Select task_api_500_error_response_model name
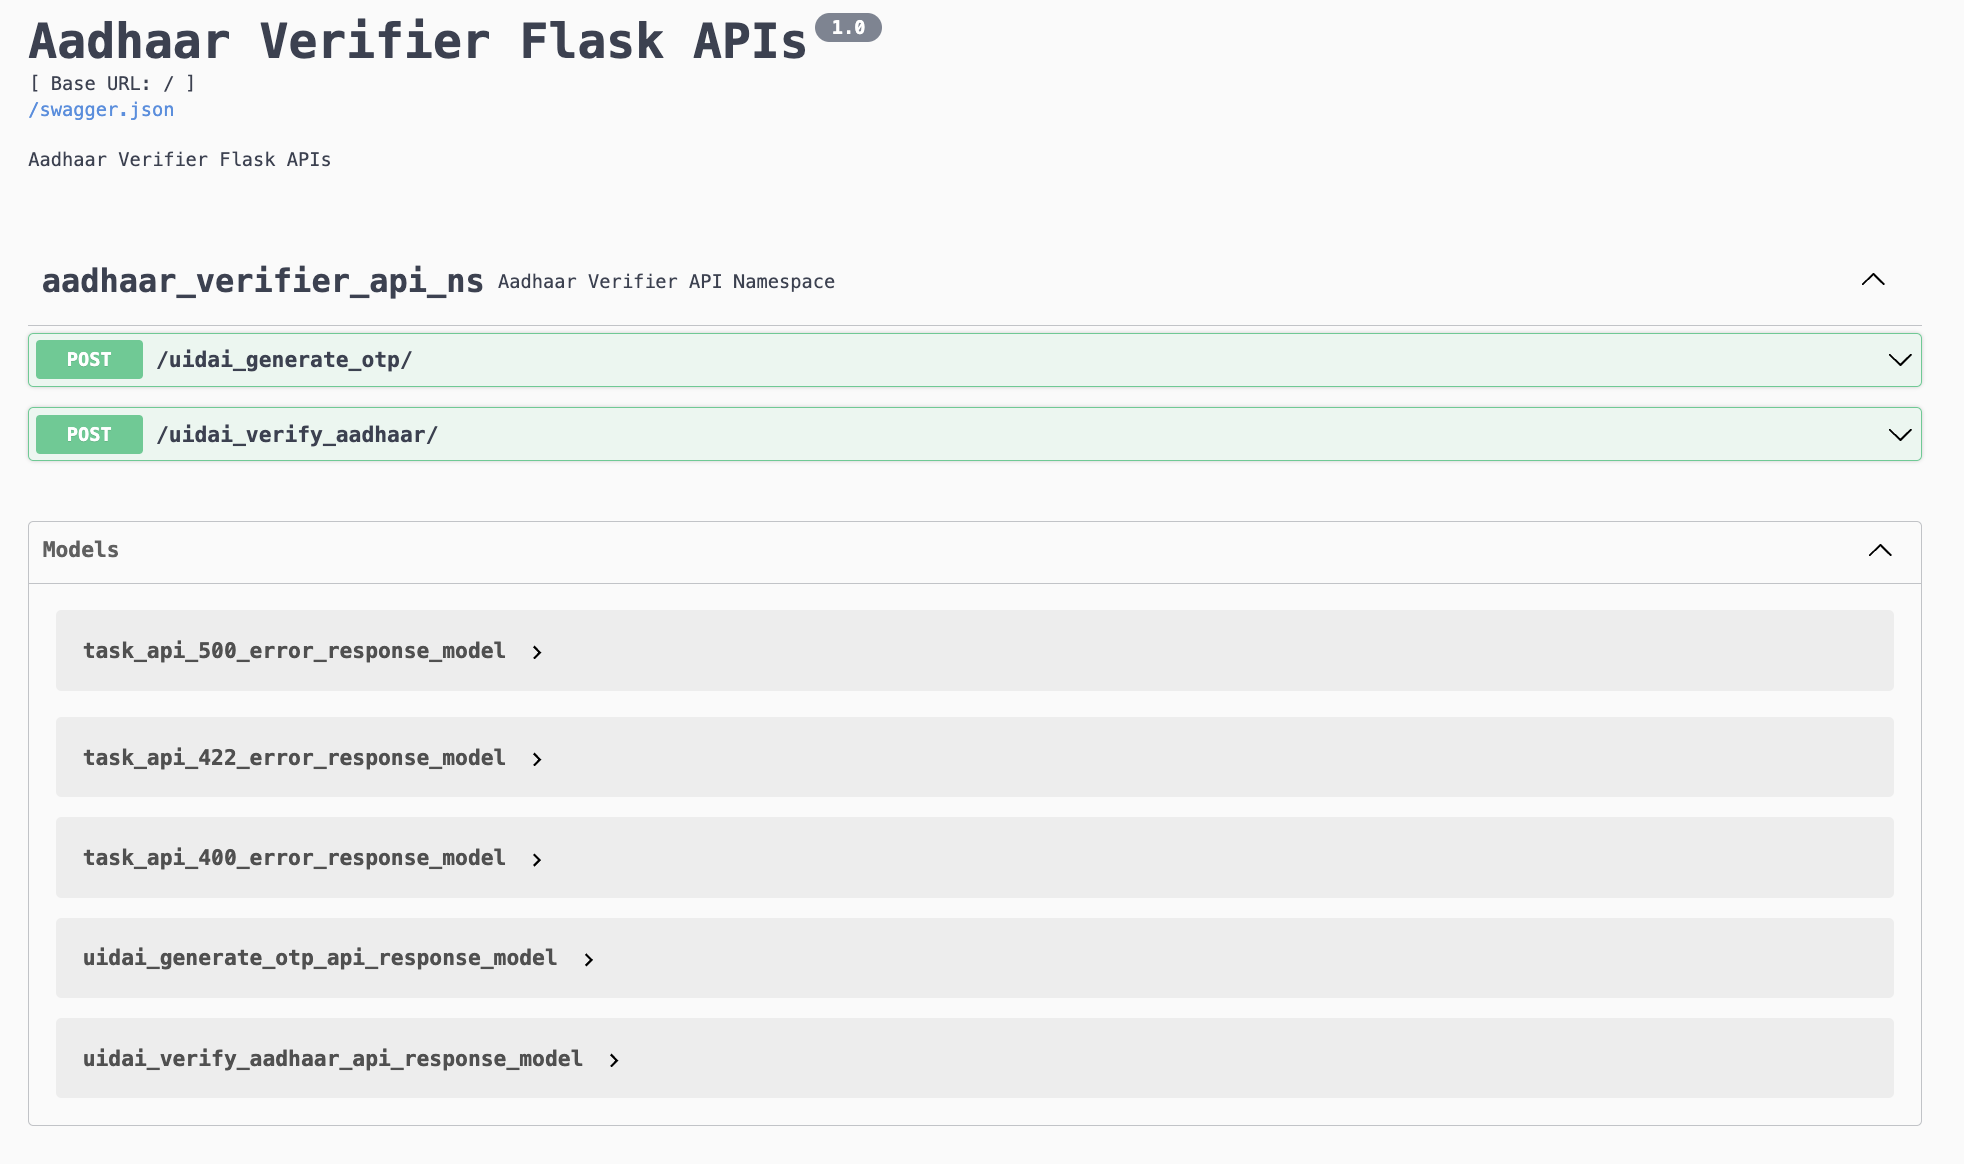Image resolution: width=1964 pixels, height=1164 pixels. click(294, 651)
